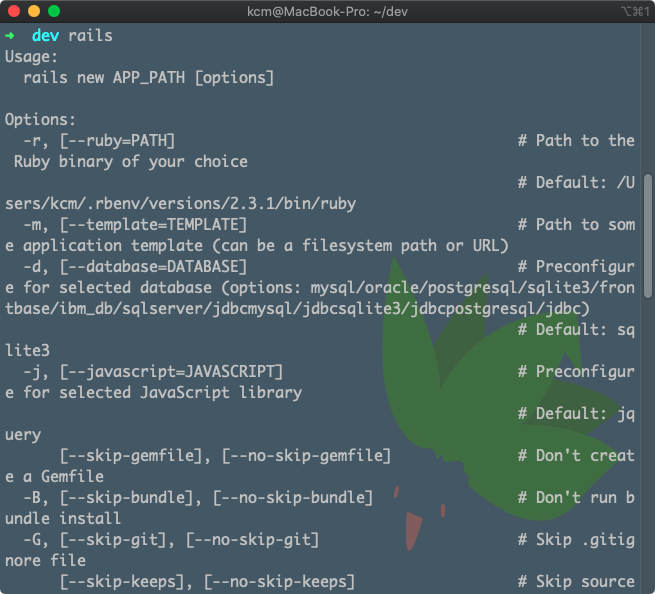Click the '-j, [--javascript=JAVASCRIPT]' option
Image resolution: width=655 pixels, height=594 pixels.
tap(153, 372)
